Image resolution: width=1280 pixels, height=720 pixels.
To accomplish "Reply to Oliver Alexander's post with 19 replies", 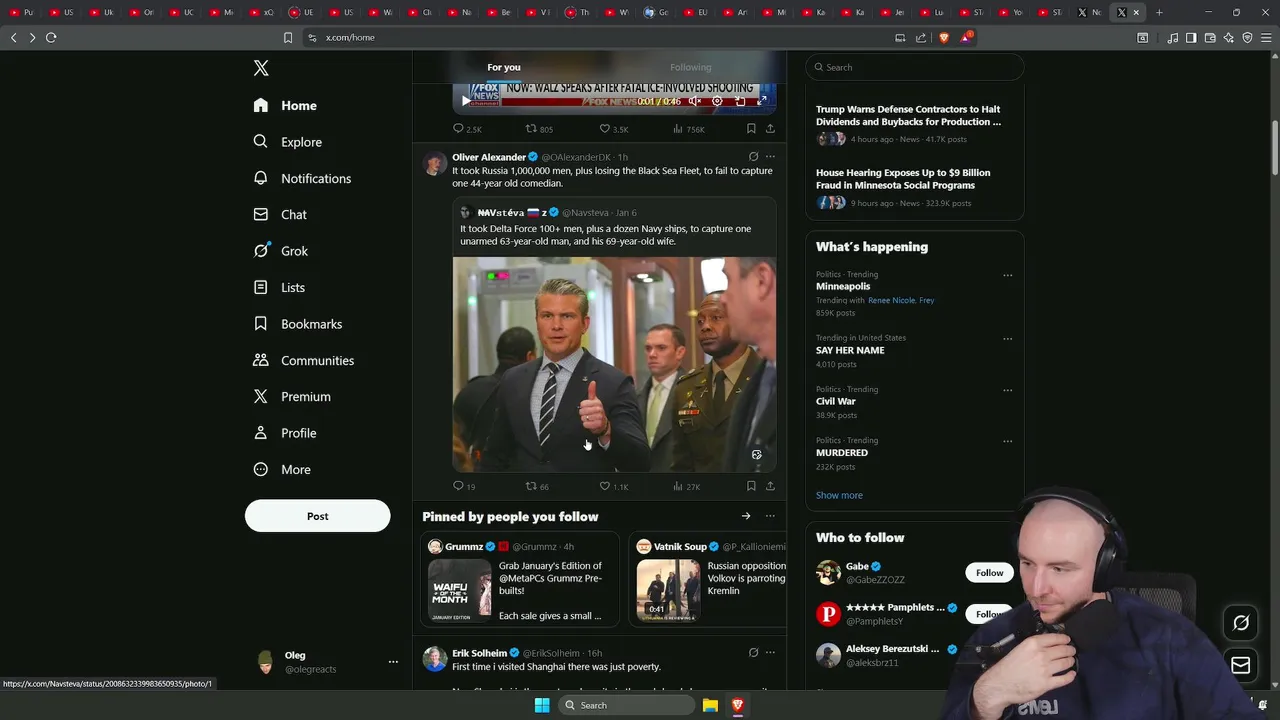I will [x=464, y=486].
